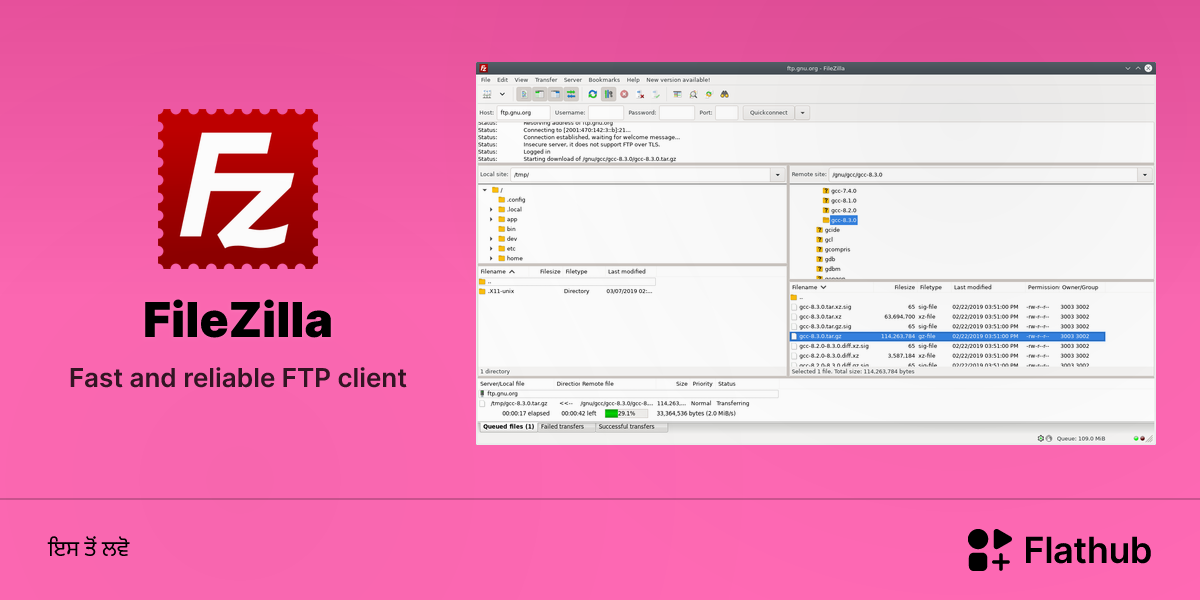The image size is (1200, 600).
Task: Open the directory listing filters dialog
Action: tap(677, 94)
